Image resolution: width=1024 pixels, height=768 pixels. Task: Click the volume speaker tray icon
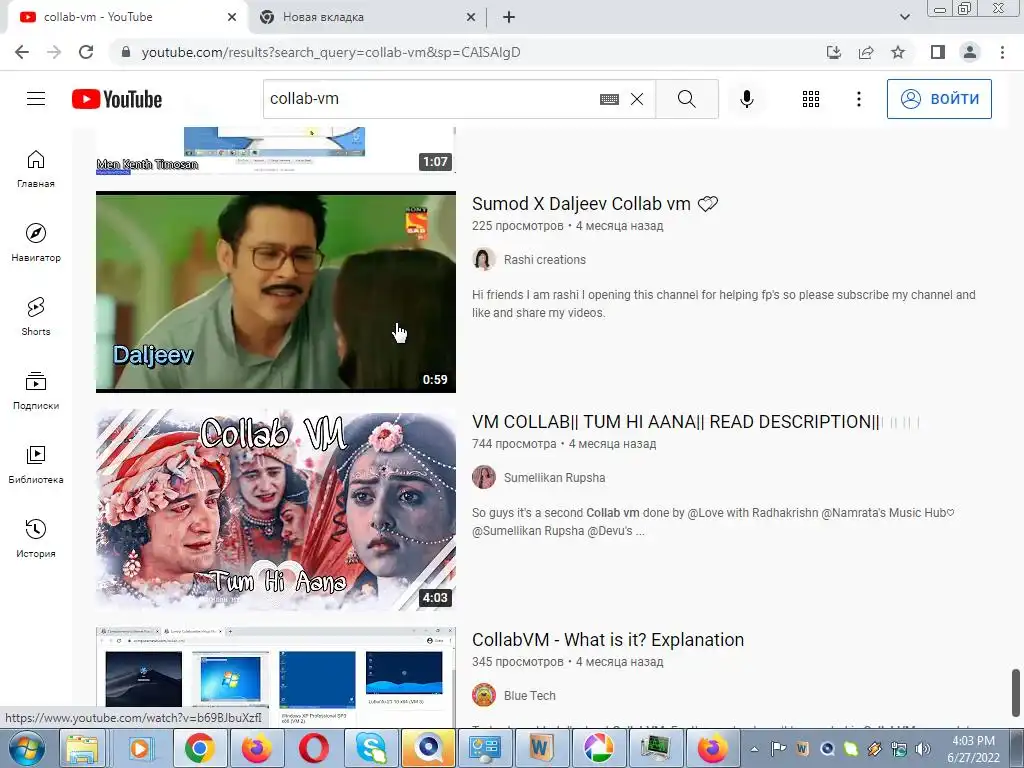tap(923, 750)
